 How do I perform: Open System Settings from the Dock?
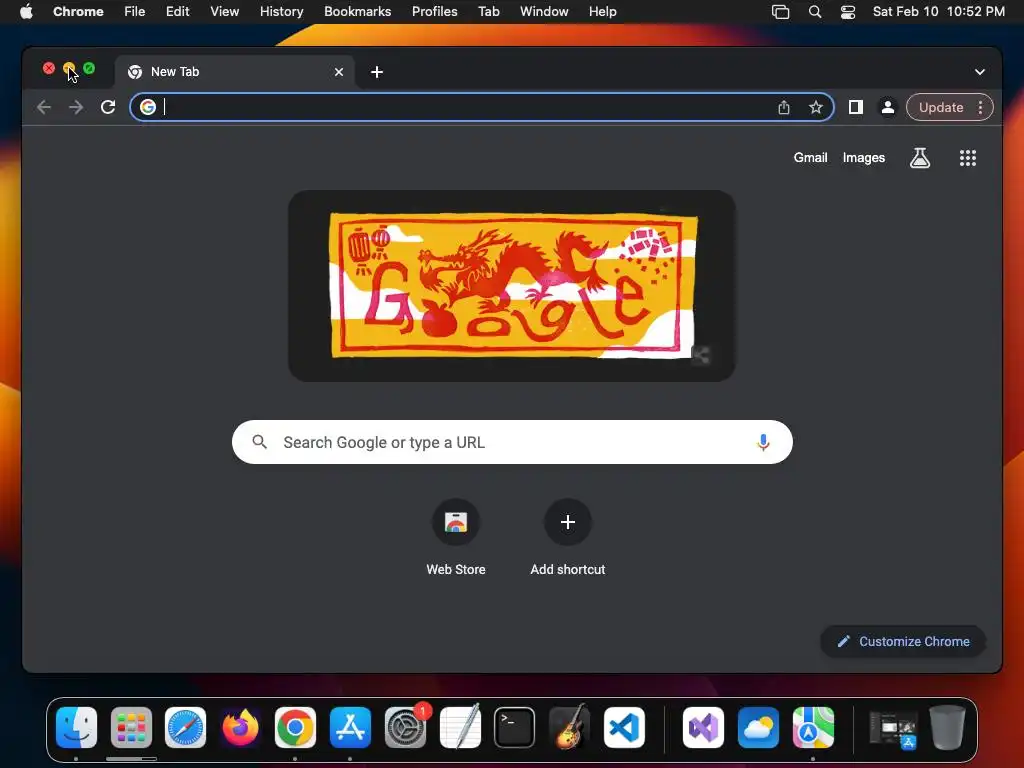click(405, 727)
